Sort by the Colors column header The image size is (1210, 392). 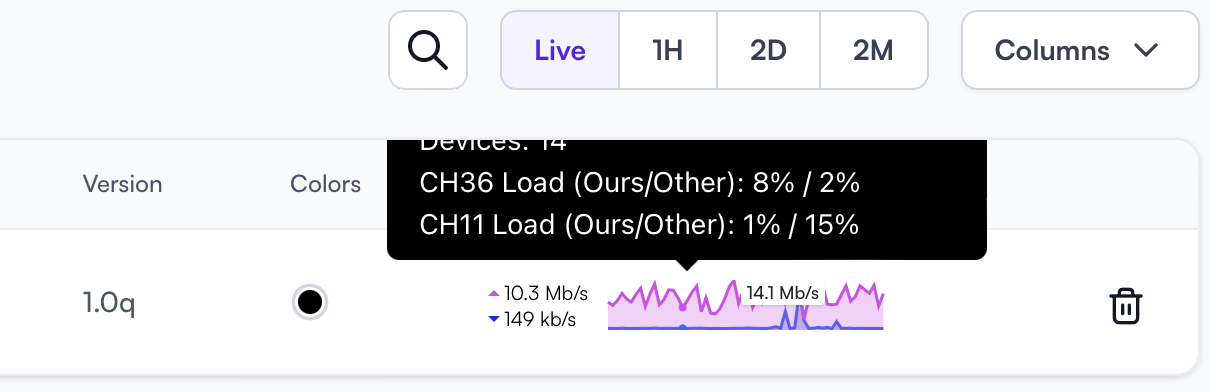coord(325,184)
